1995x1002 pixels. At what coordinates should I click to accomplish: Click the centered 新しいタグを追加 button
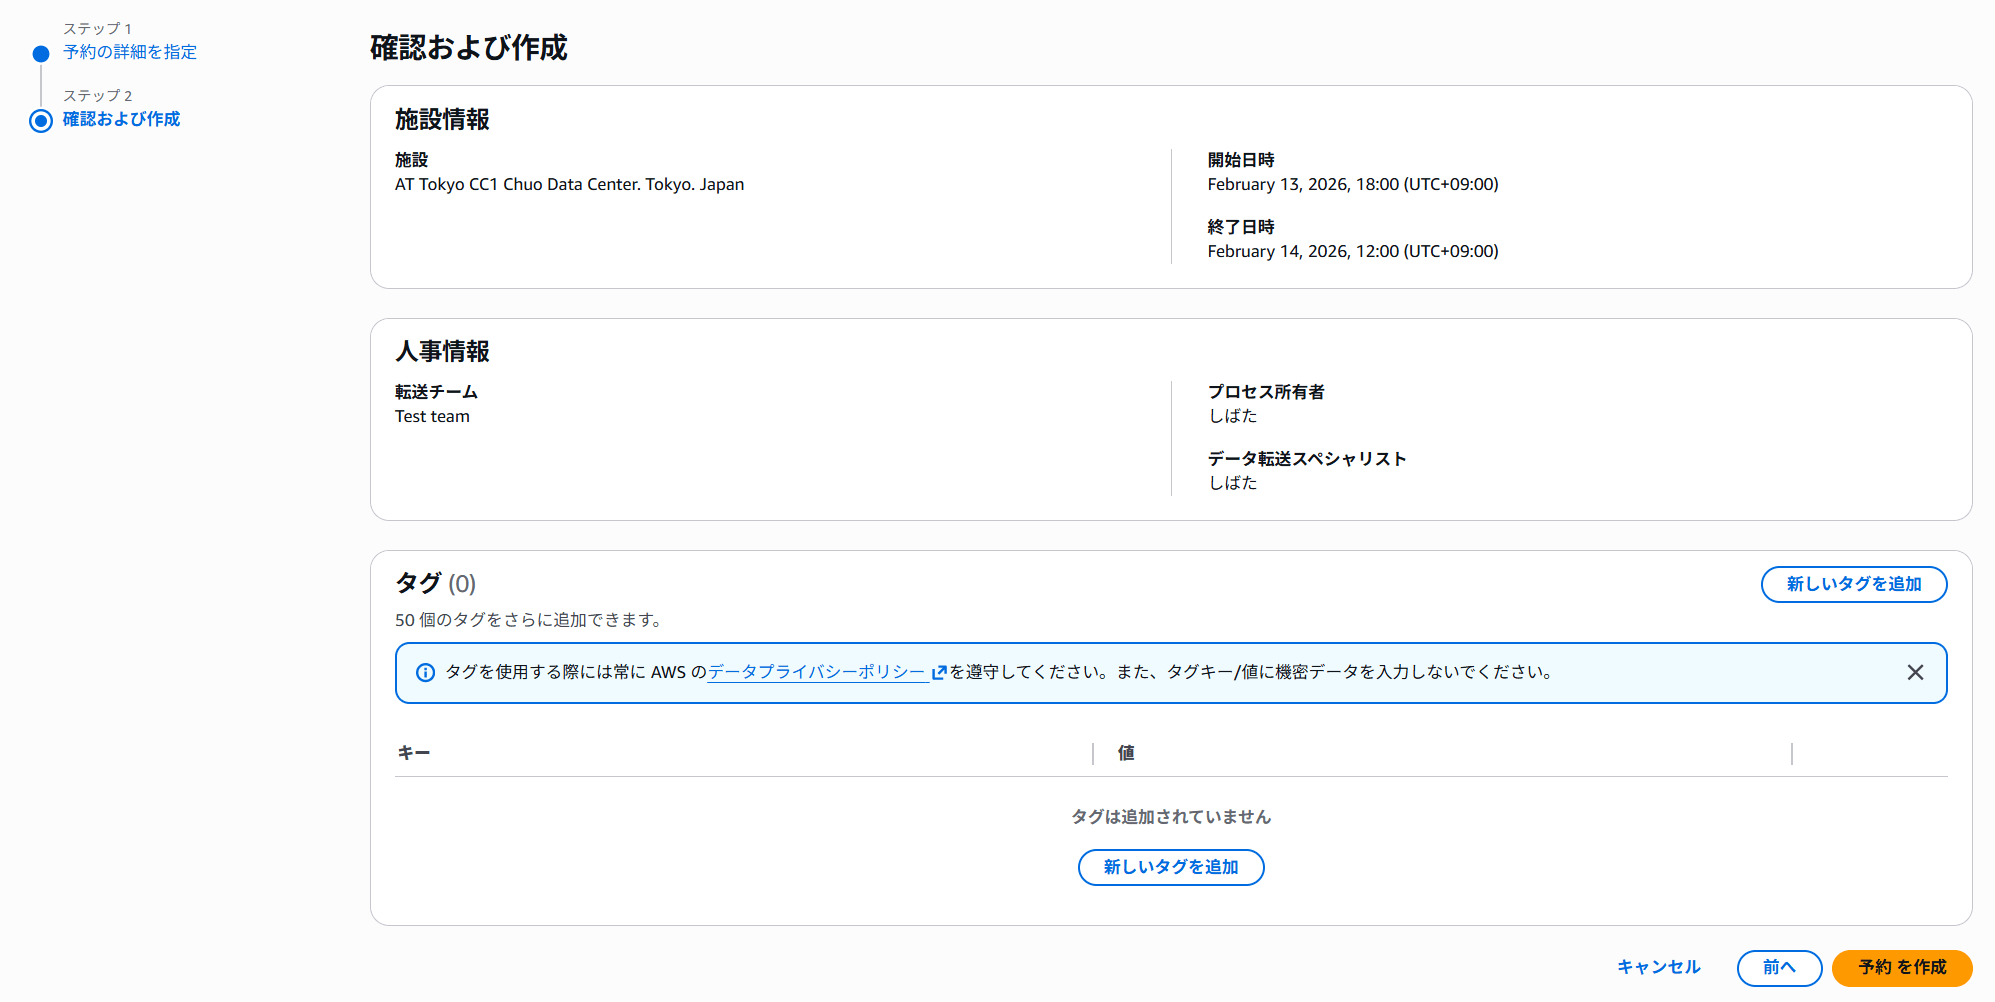(x=1170, y=867)
